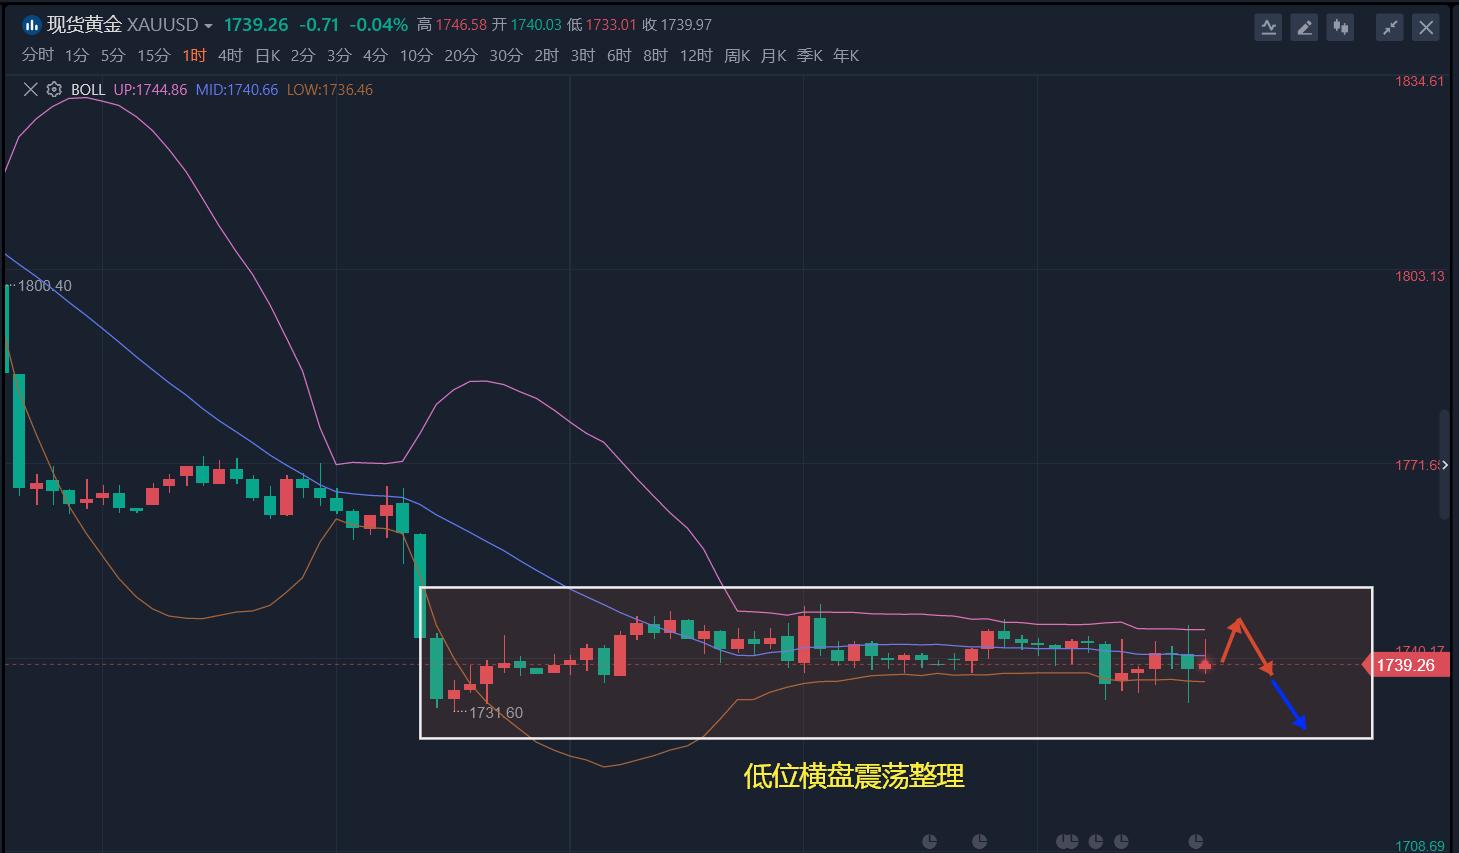
Task: Click the MID:1740.66 band value
Action: point(237,90)
